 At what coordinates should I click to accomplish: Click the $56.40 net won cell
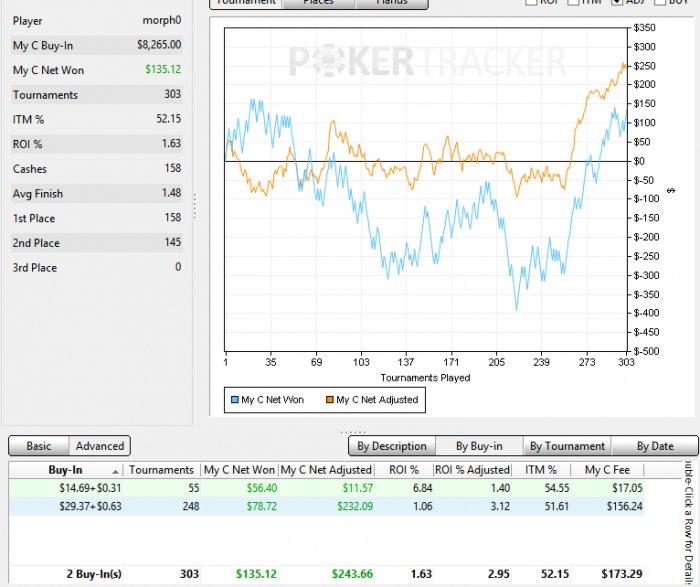262,488
